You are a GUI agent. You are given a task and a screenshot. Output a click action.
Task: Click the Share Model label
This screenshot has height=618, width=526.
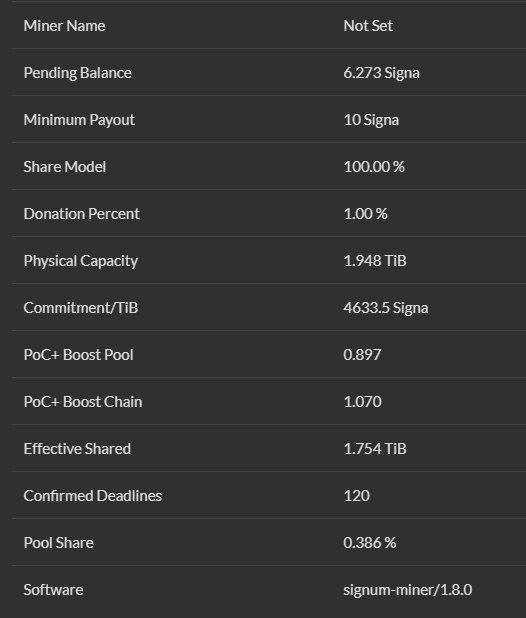65,167
